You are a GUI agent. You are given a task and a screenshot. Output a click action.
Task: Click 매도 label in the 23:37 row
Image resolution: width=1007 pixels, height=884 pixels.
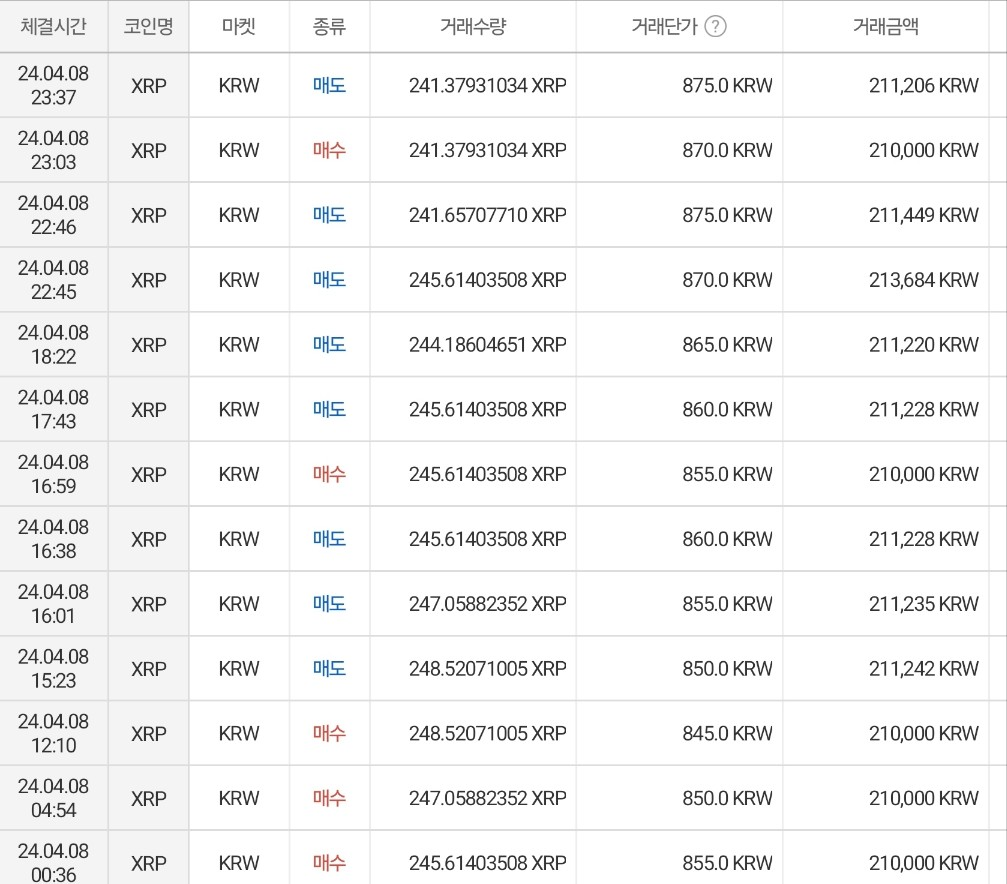point(329,85)
